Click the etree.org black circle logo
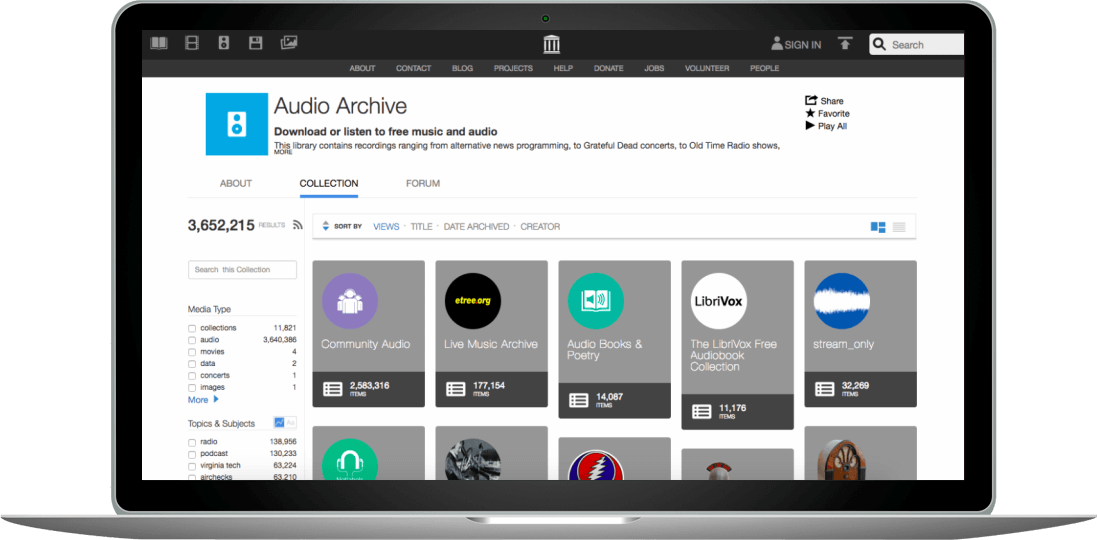Image resolution: width=1097 pixels, height=540 pixels. point(473,301)
